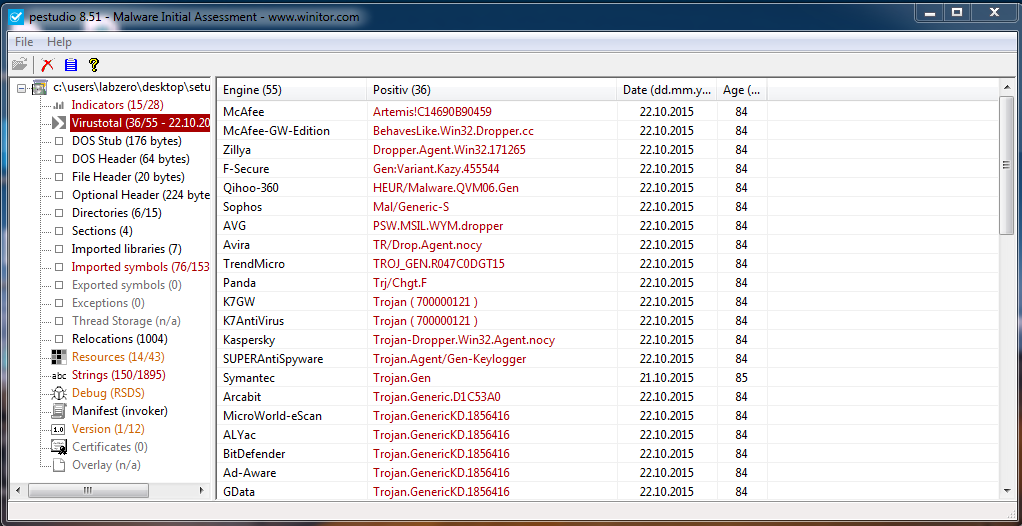
Task: Click BehavesLike.Win32.Dropper.cc detection text
Action: click(x=454, y=131)
